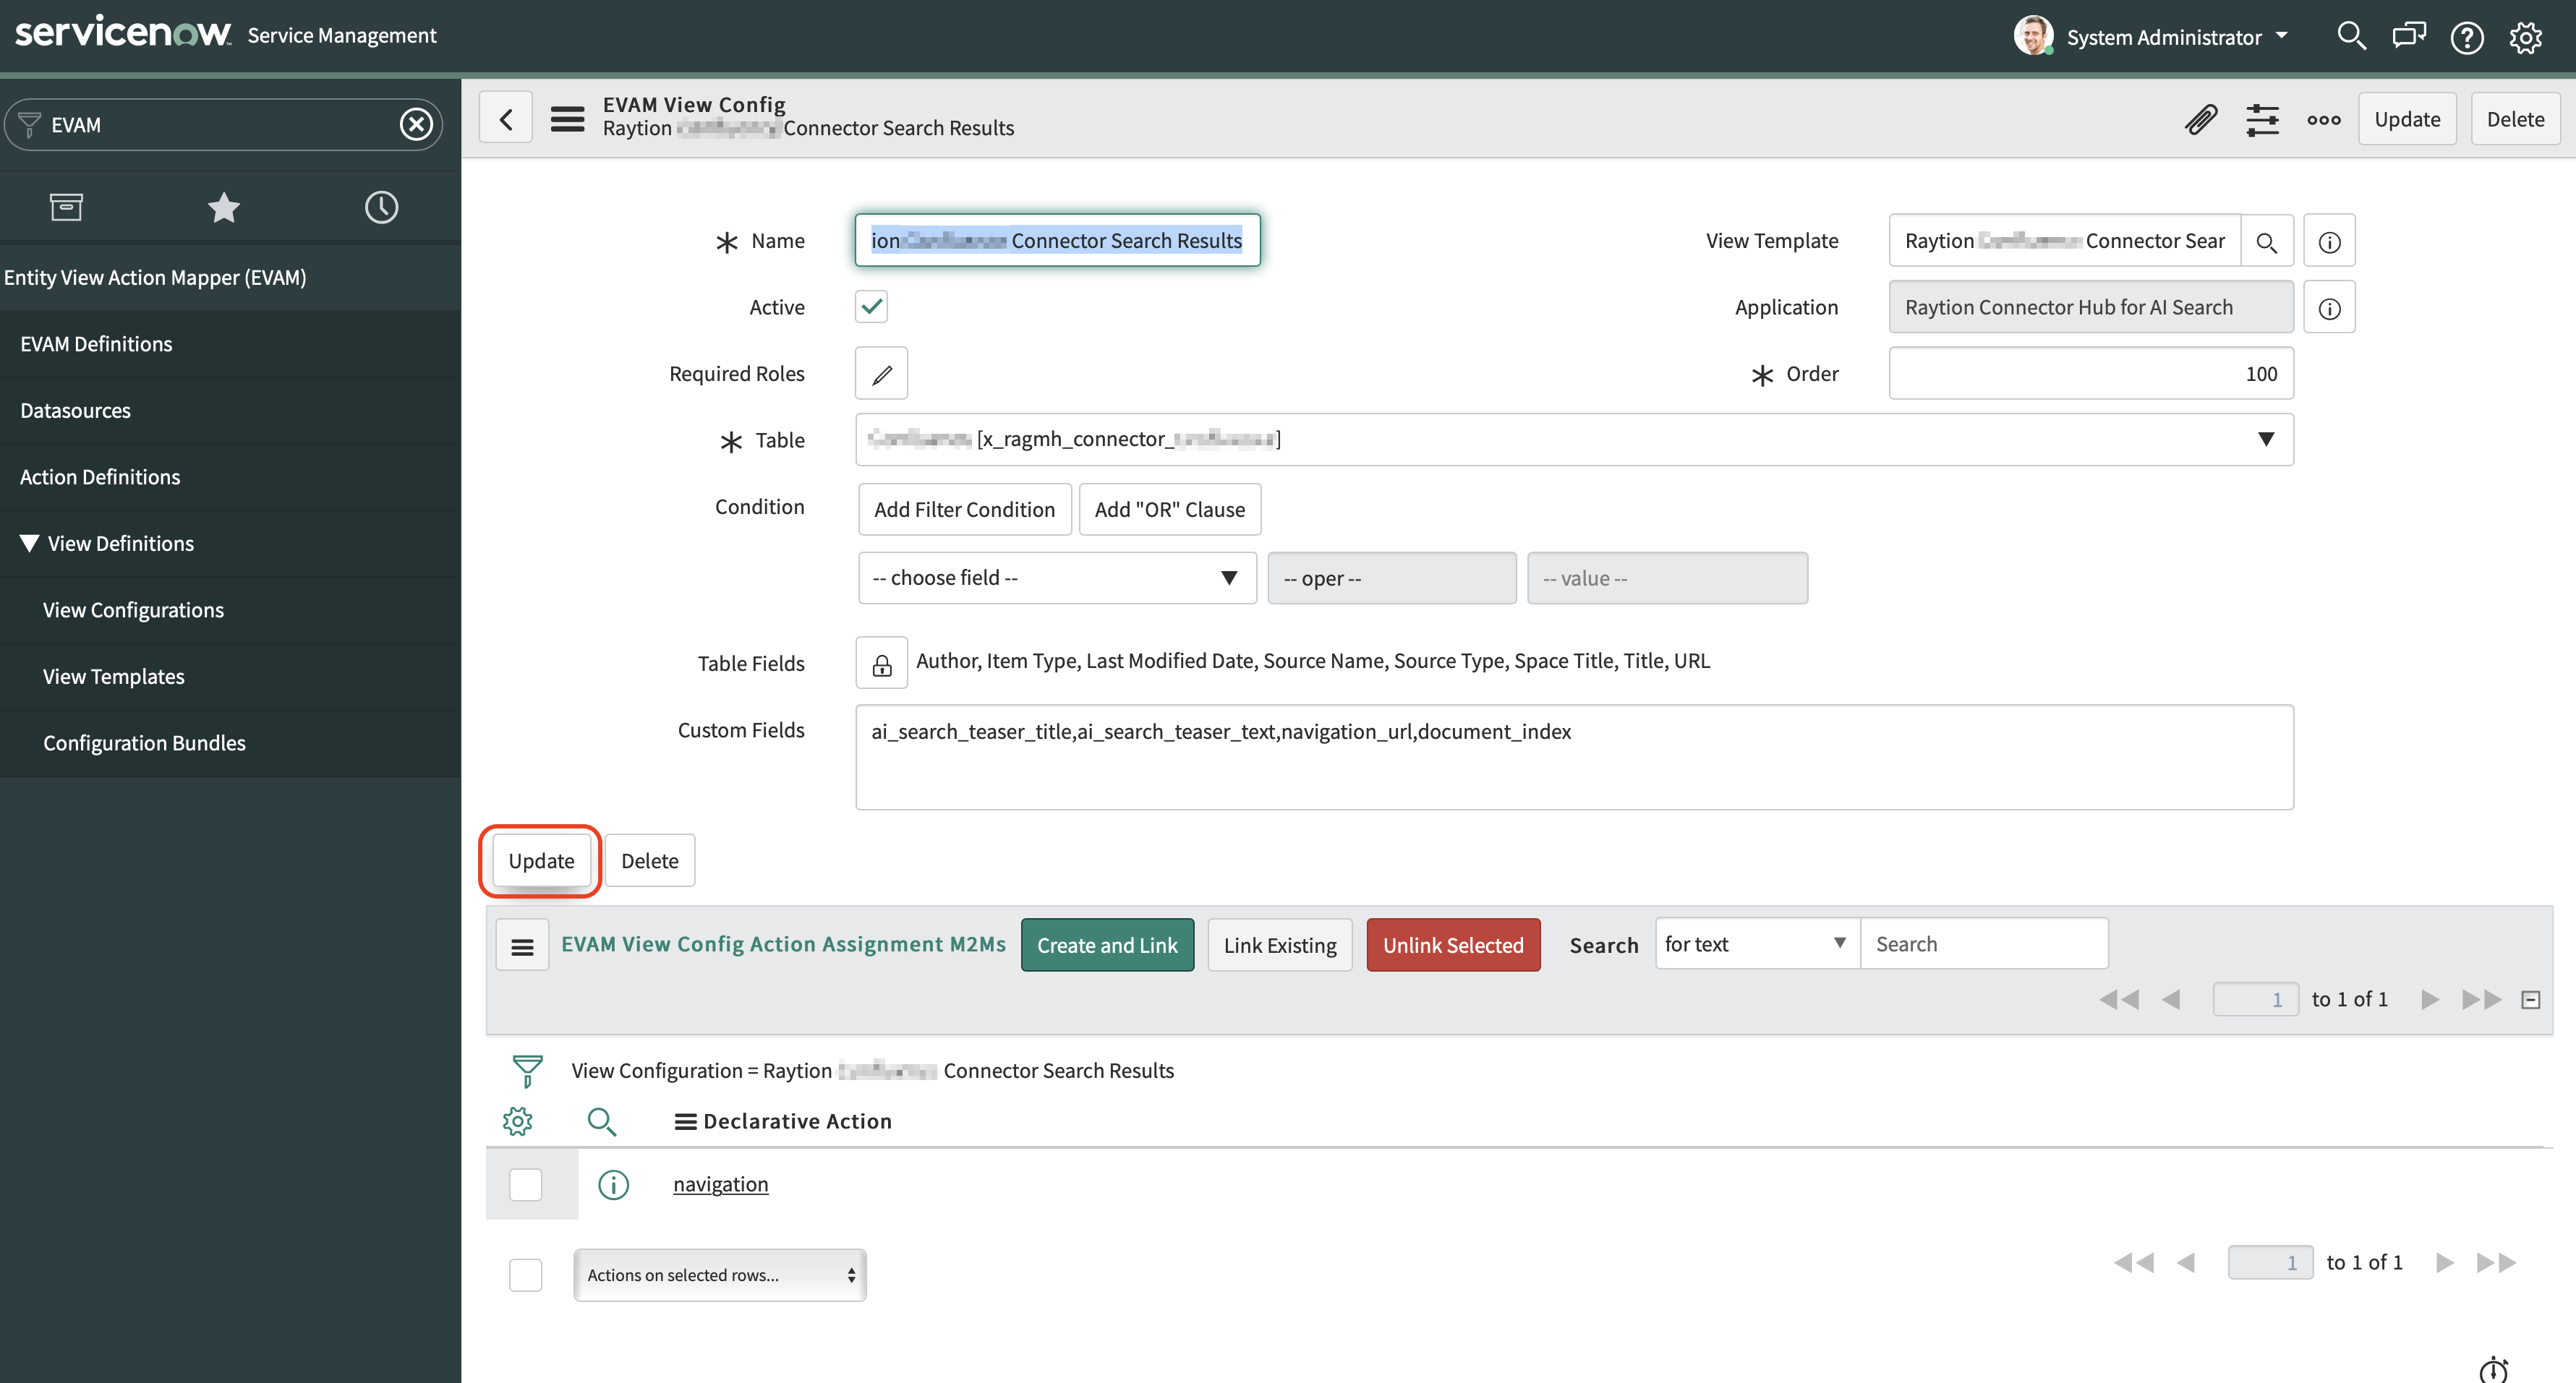Open reference lookup magnifier beside View Template
This screenshot has width=2576, height=1383.
2268,240
